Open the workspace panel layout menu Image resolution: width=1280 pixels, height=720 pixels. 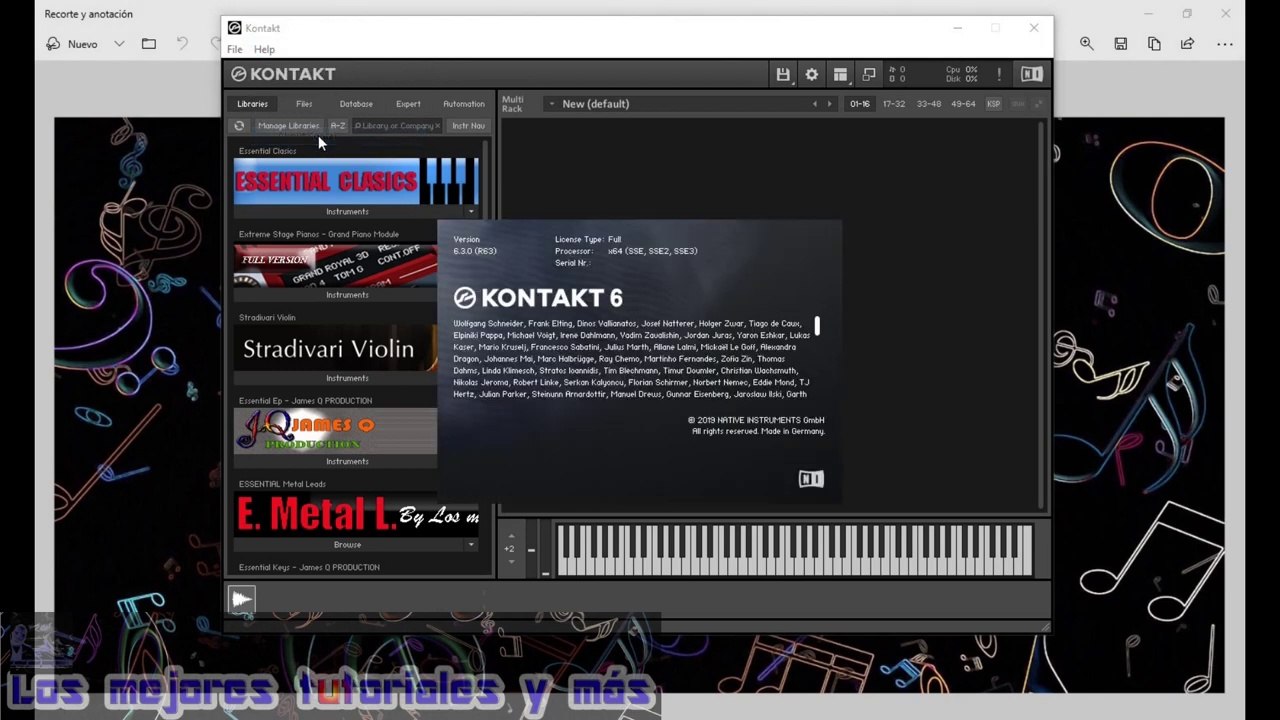[840, 74]
